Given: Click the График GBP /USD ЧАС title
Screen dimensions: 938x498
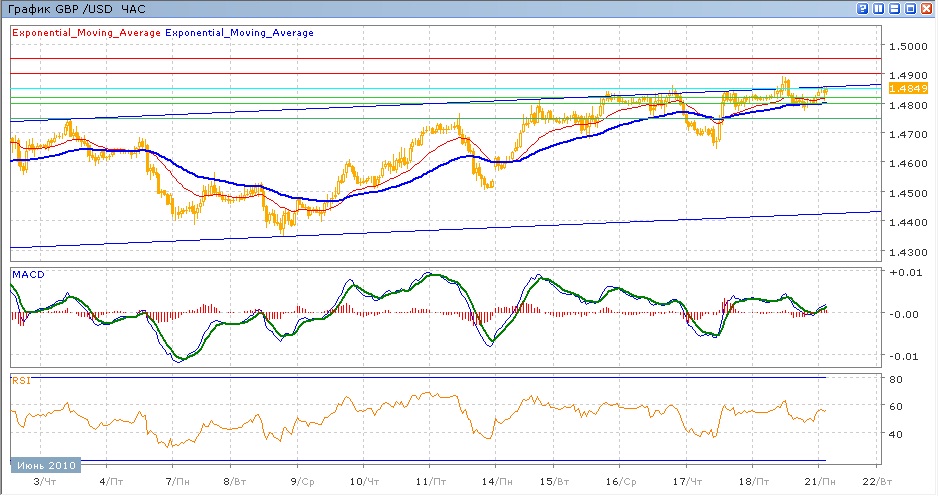Looking at the screenshot, I should click(x=76, y=9).
